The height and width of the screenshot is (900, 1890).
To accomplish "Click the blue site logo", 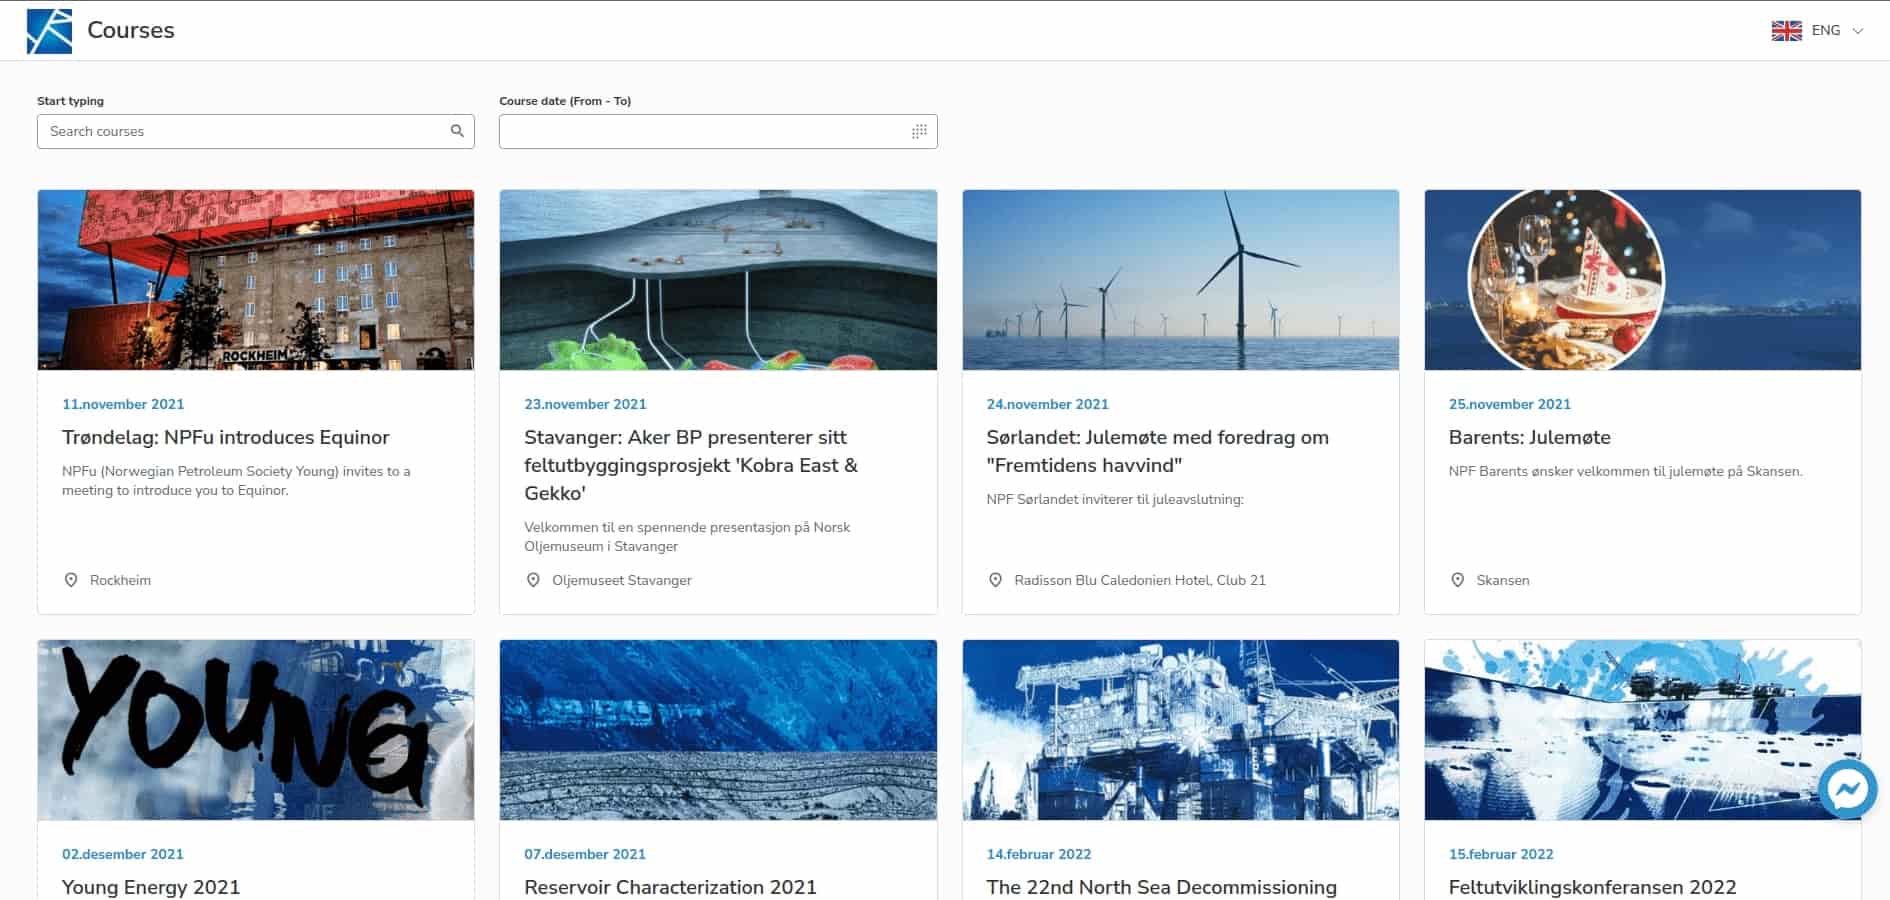I will pyautogui.click(x=49, y=31).
